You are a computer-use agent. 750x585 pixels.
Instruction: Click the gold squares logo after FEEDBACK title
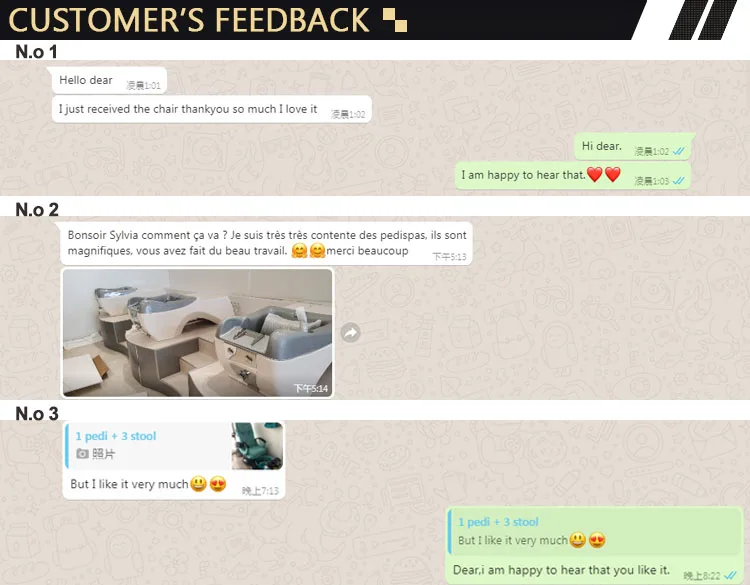tap(395, 20)
